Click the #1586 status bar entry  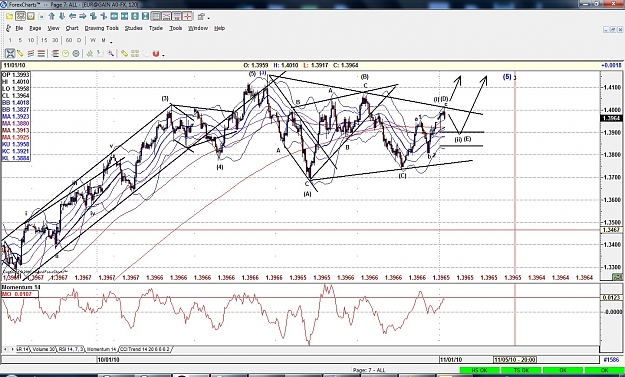point(611,360)
